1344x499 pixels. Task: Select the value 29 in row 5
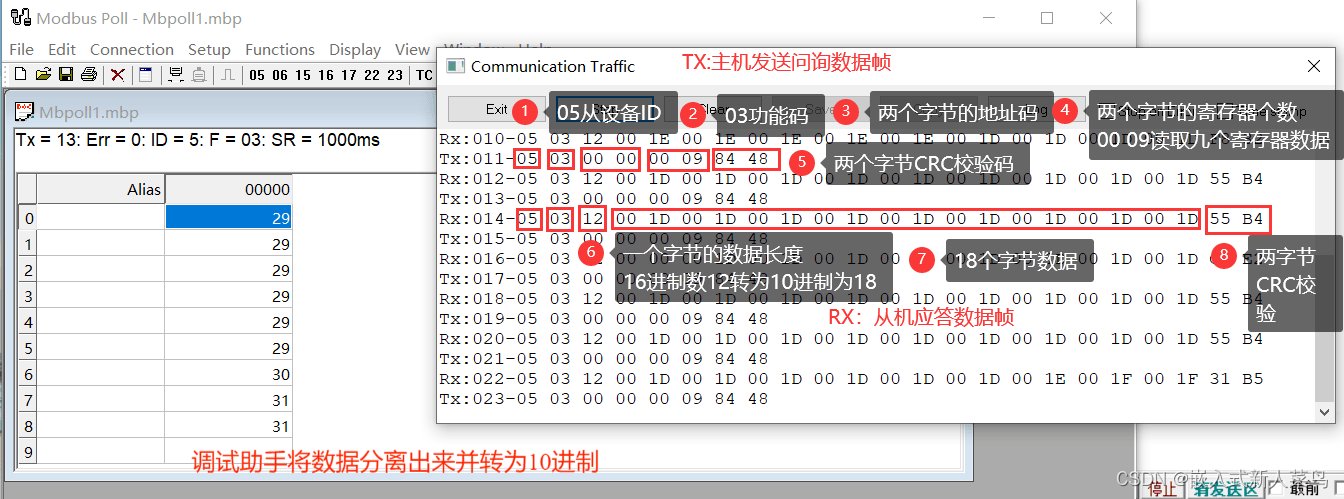pyautogui.click(x=229, y=348)
